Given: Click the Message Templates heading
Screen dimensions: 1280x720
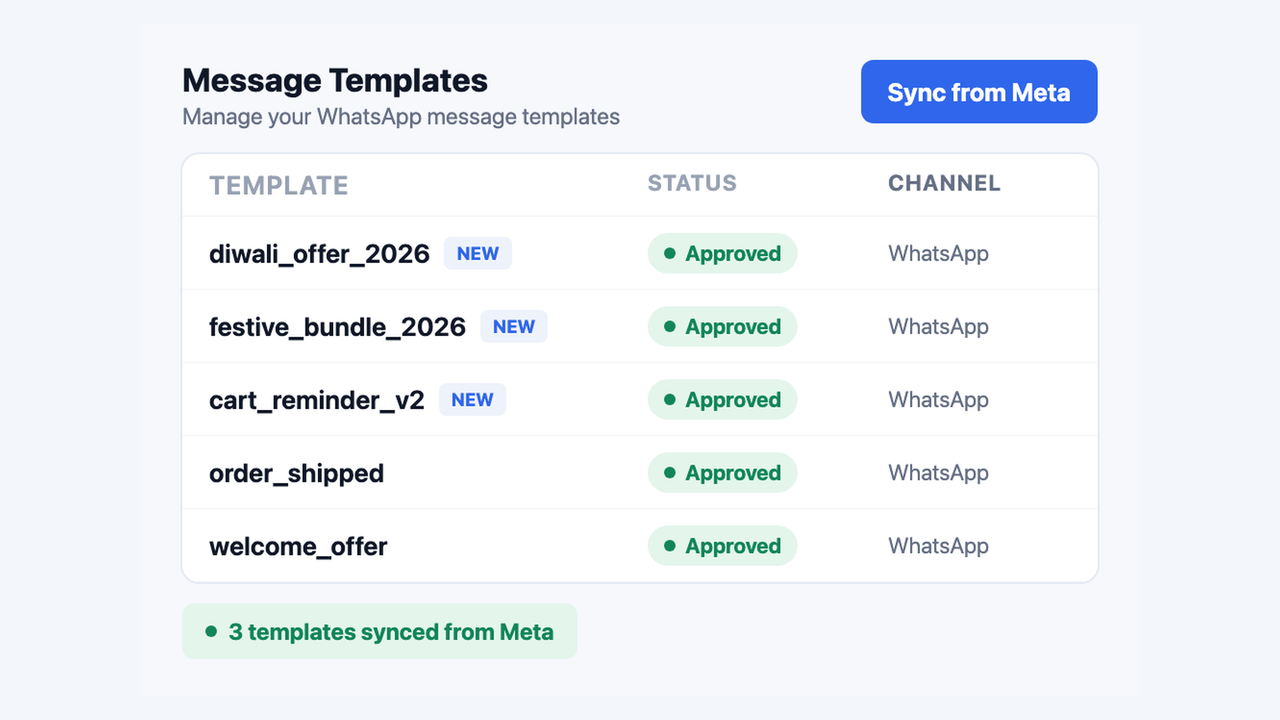Looking at the screenshot, I should [x=335, y=80].
